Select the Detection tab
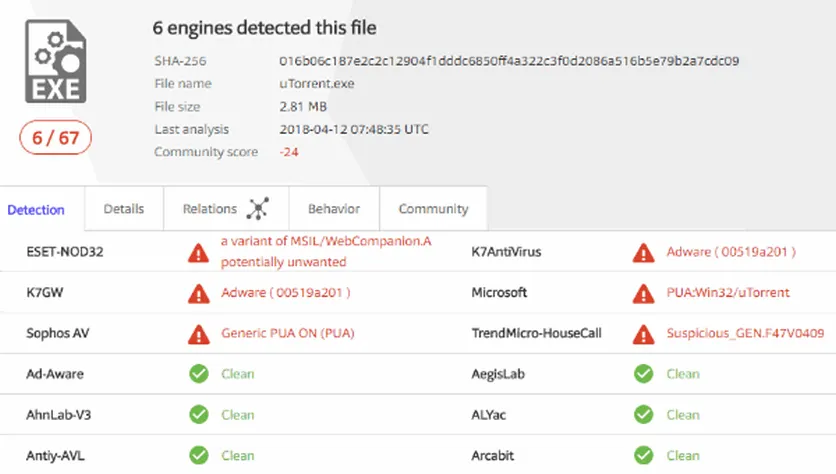 36,210
